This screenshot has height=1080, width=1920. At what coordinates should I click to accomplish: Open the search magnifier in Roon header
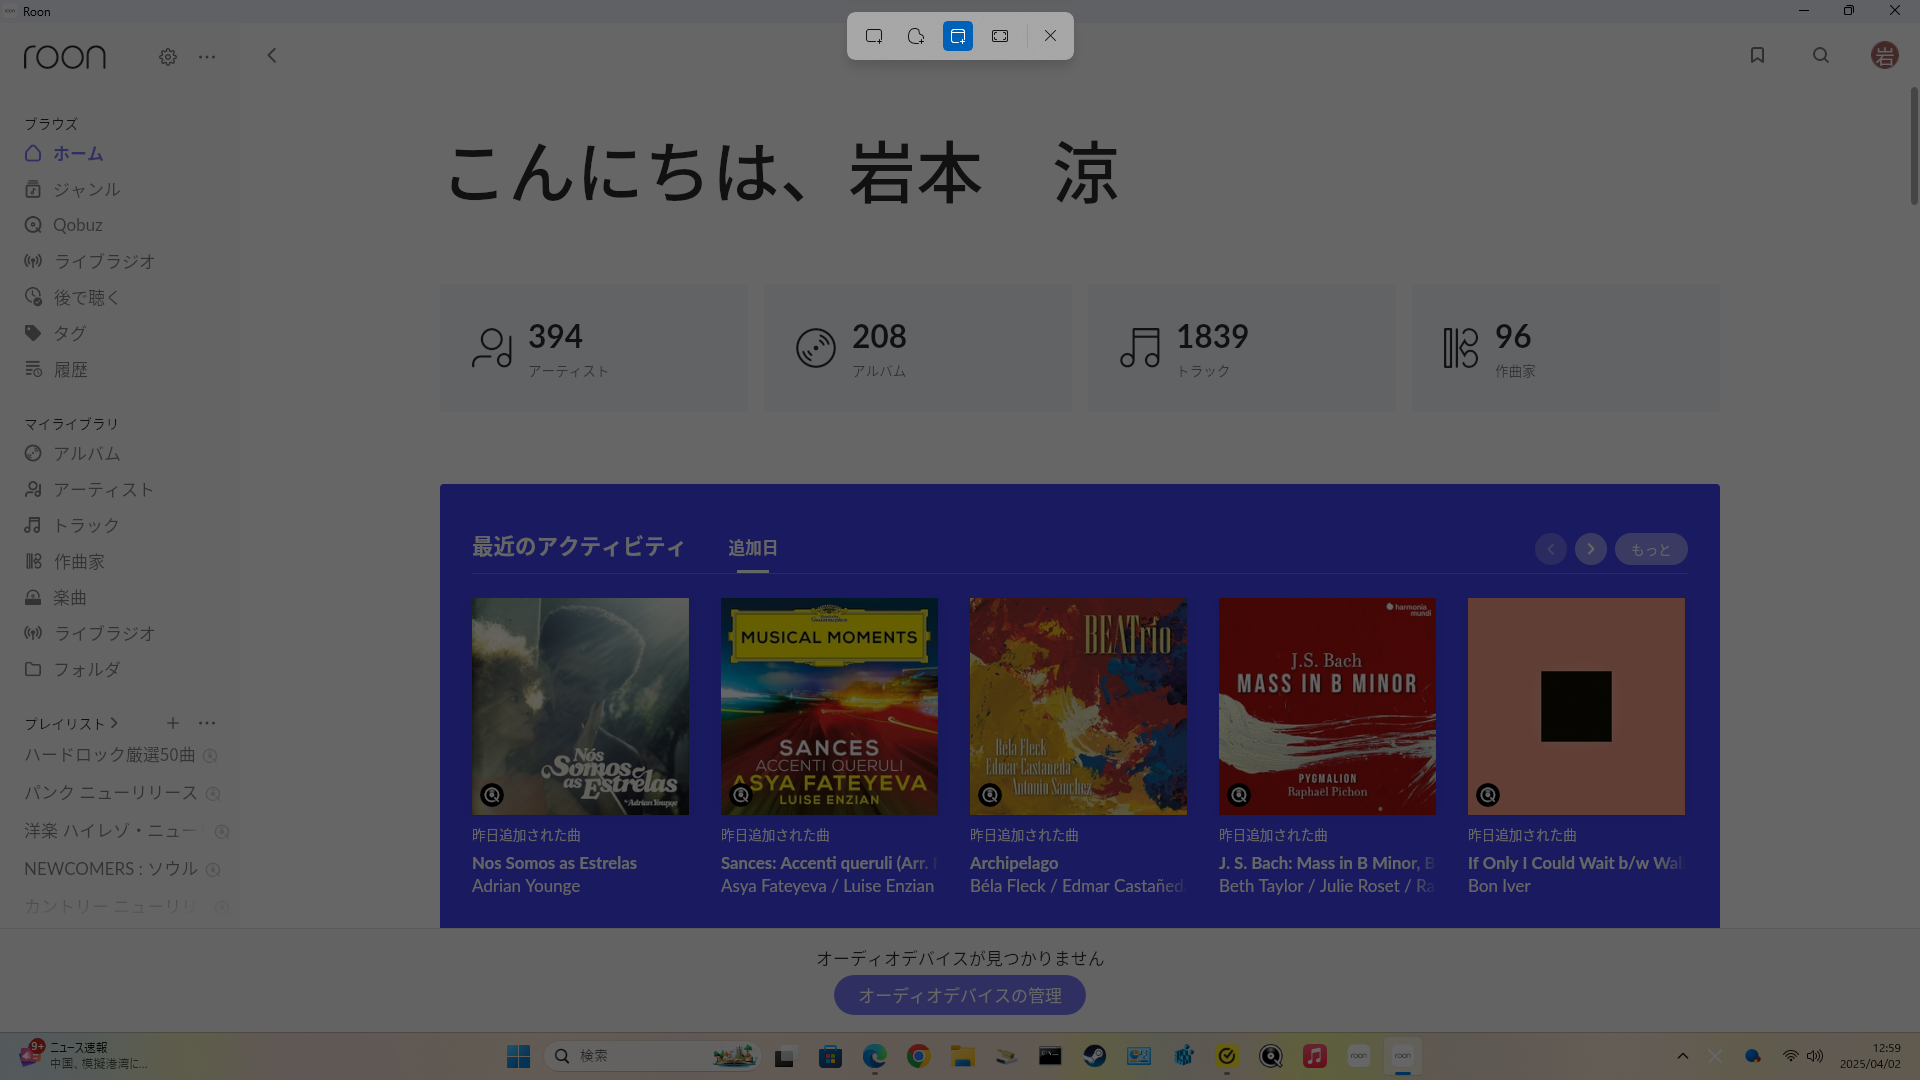click(x=1821, y=56)
